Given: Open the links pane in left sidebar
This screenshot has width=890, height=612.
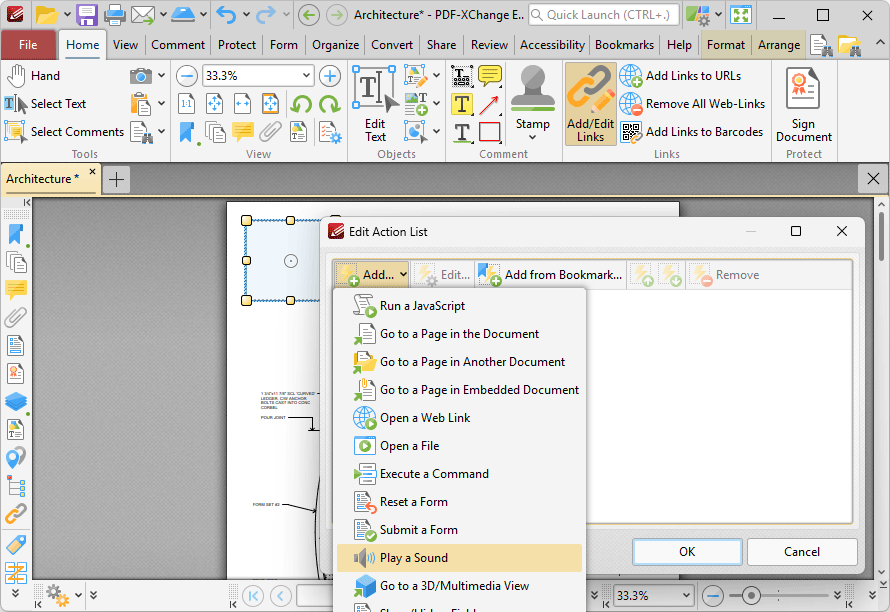Looking at the screenshot, I should 16,516.
